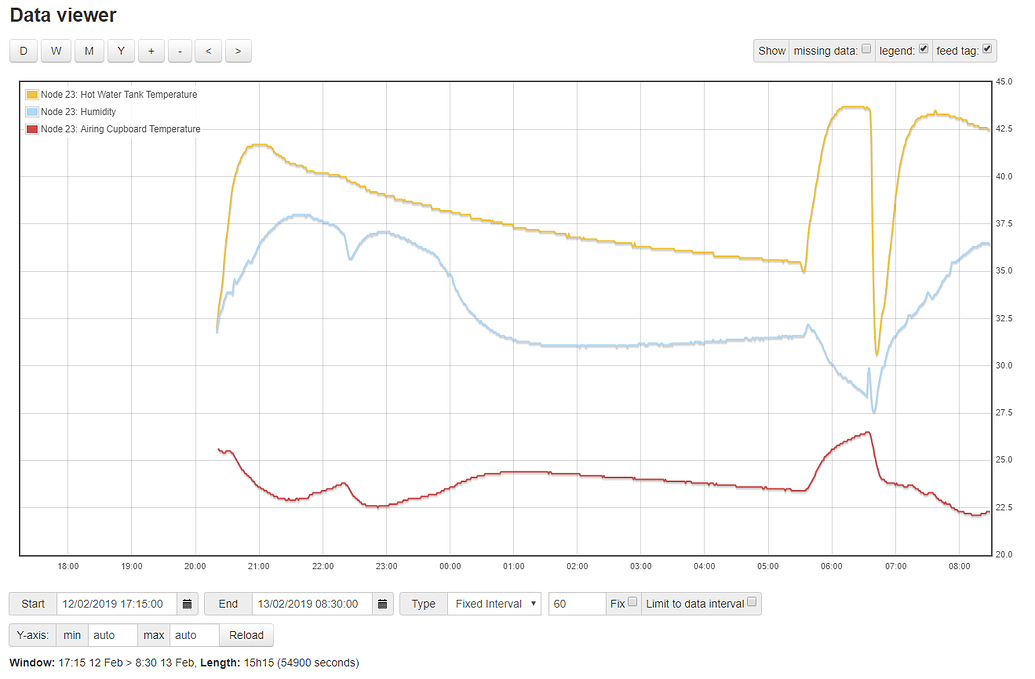Select year view with the Y button

tap(120, 50)
